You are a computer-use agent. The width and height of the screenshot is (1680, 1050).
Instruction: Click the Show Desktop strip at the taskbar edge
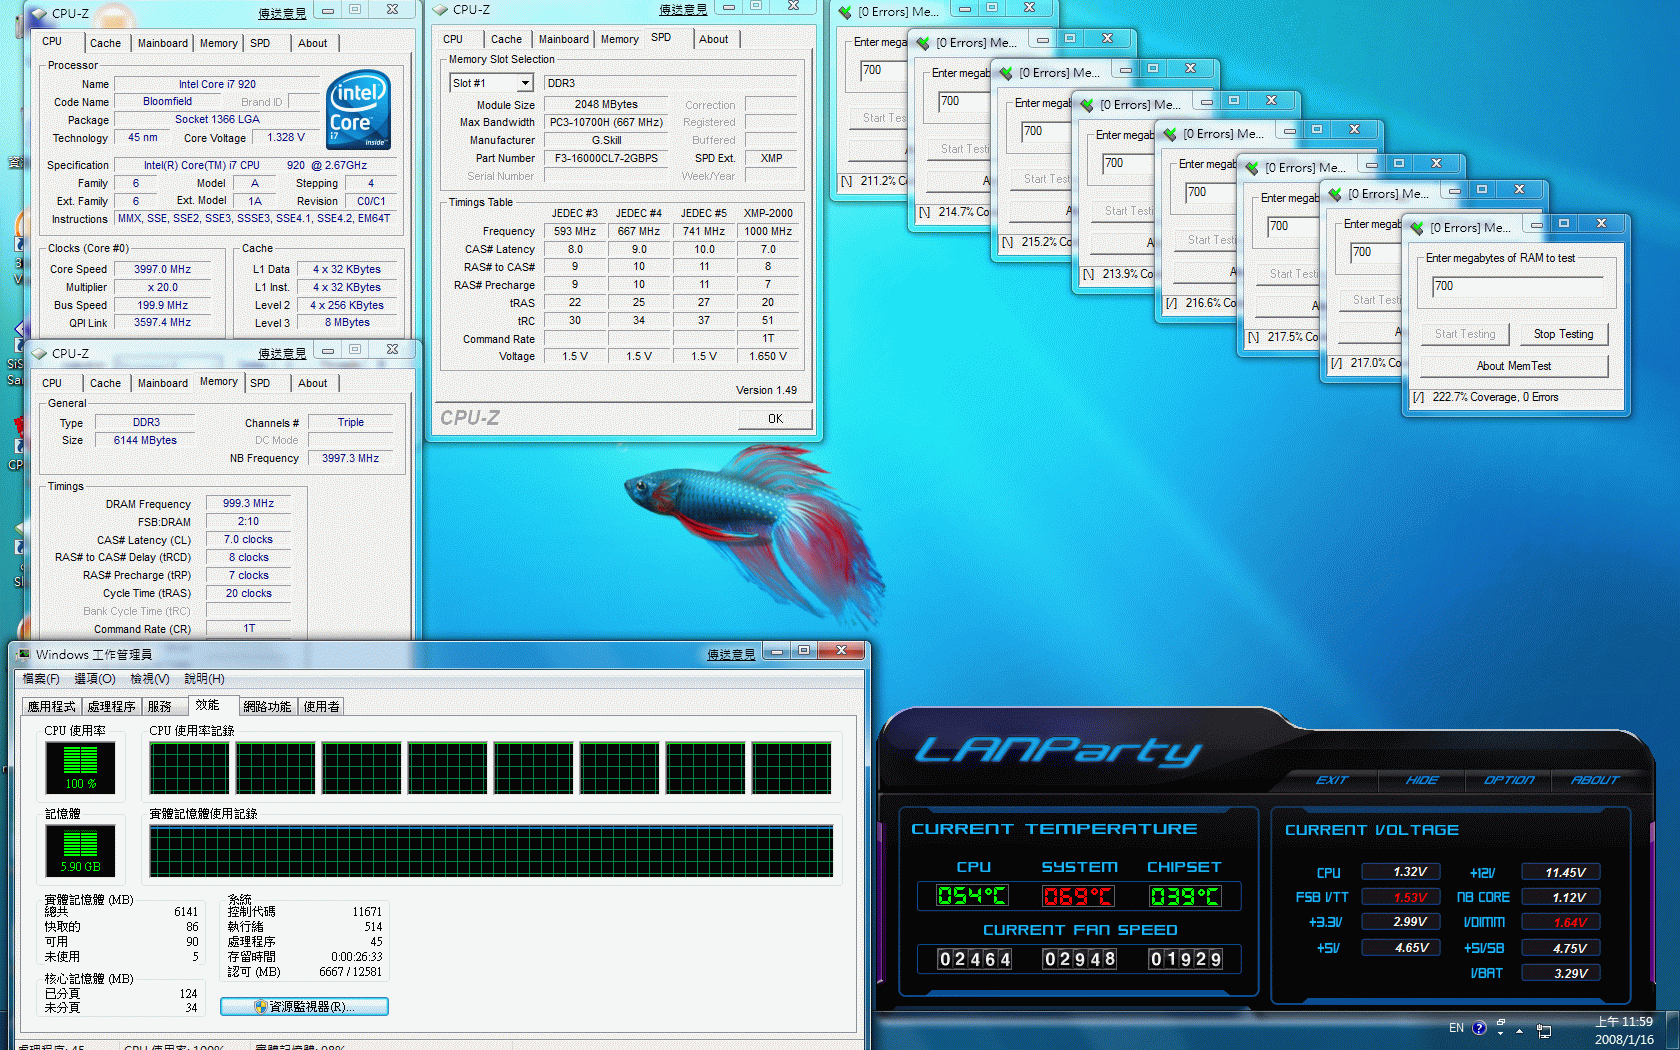click(x=1673, y=1031)
